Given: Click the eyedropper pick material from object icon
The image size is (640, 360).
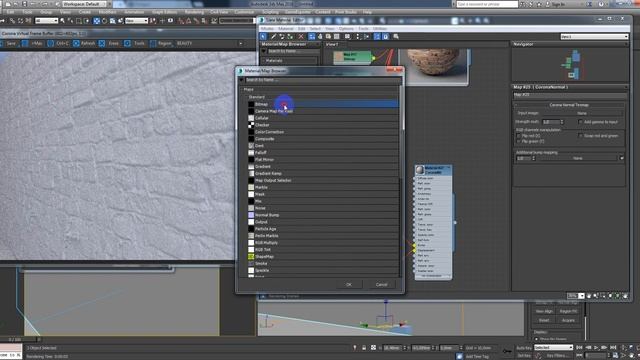Looking at the screenshot, I should (273, 37).
